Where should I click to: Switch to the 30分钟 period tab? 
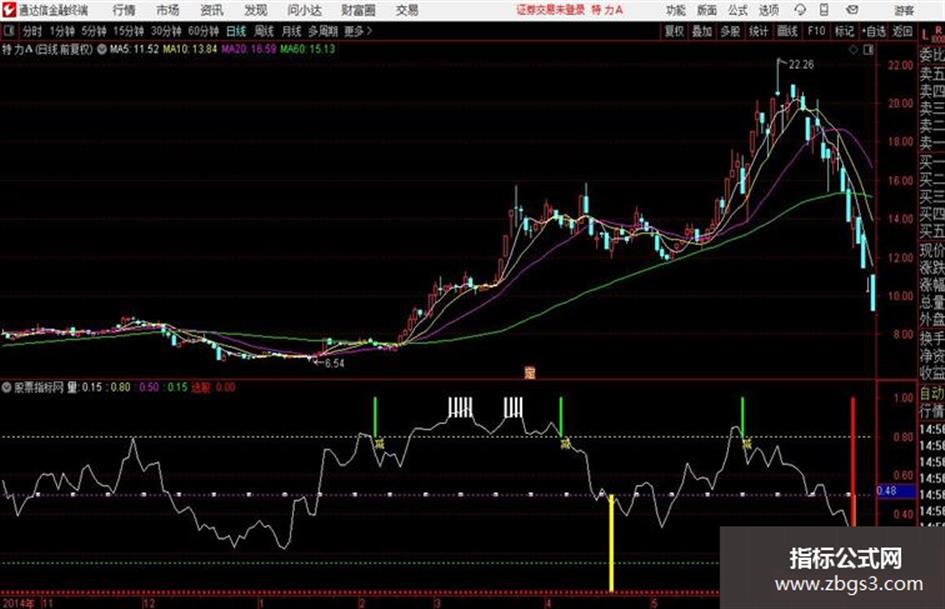click(x=166, y=31)
